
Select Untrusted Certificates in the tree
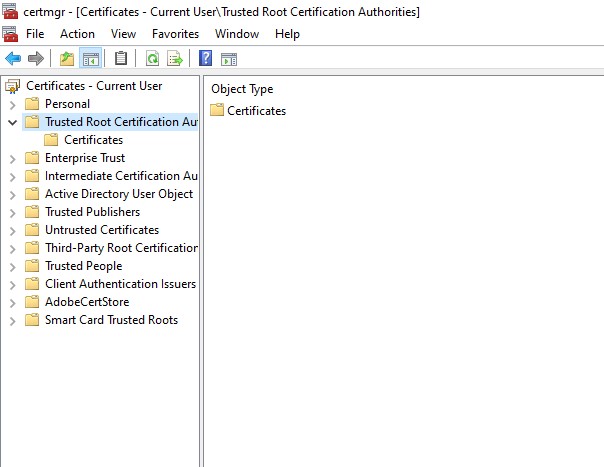tap(101, 230)
